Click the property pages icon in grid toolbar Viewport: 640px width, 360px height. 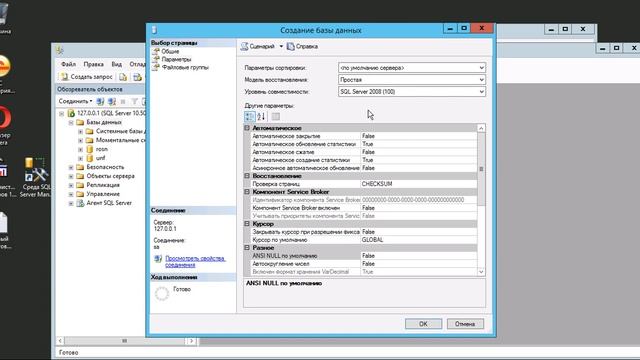pos(276,117)
